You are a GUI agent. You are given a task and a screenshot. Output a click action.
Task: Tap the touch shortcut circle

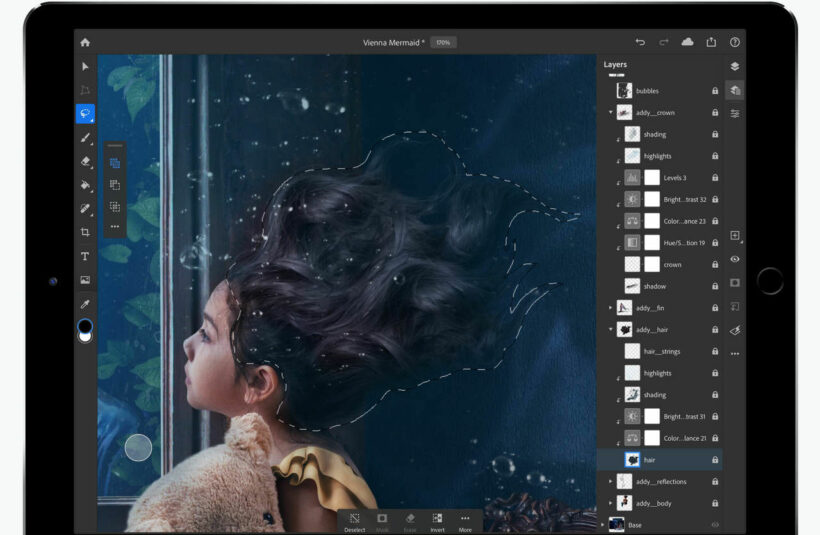pyautogui.click(x=138, y=448)
